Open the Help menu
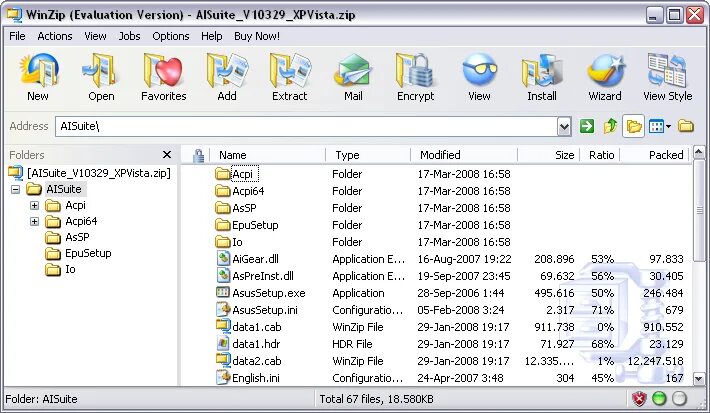 tap(211, 36)
